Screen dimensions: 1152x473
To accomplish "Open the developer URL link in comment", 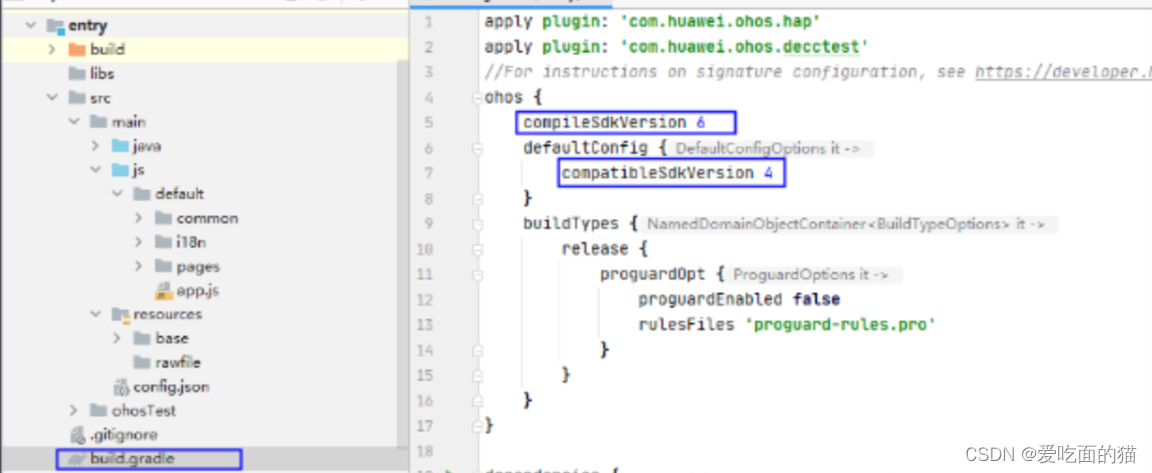I will click(1063, 72).
